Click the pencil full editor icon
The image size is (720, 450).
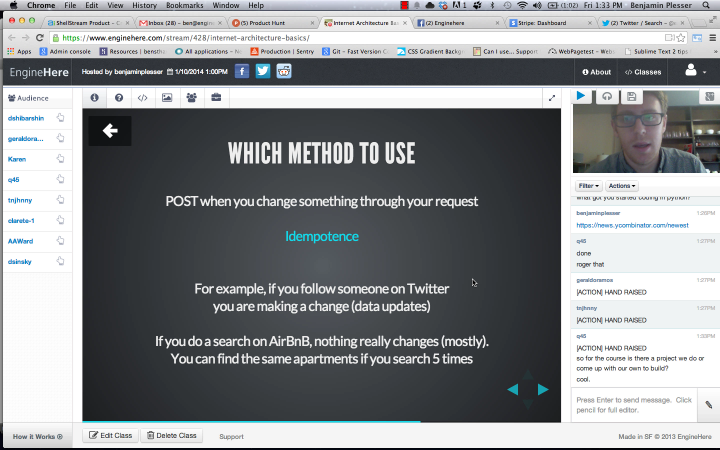pyautogui.click(x=708, y=405)
